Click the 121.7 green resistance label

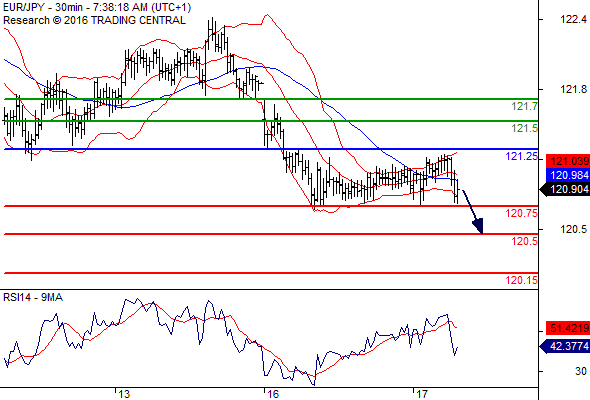pos(525,106)
